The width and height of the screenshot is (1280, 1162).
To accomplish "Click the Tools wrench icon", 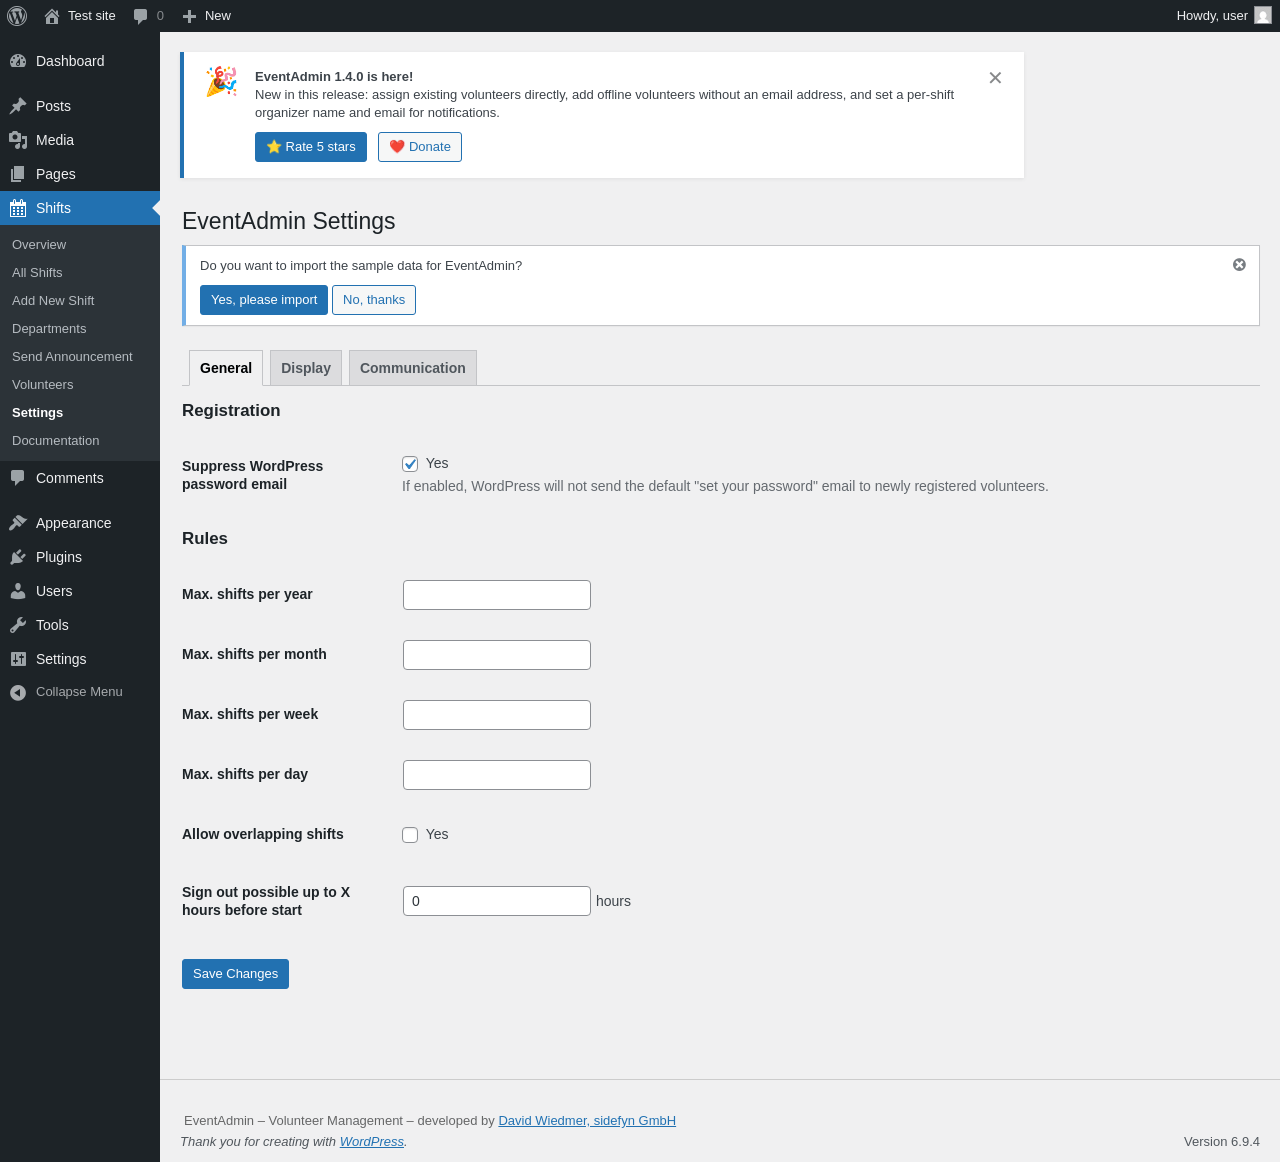I will point(18,625).
